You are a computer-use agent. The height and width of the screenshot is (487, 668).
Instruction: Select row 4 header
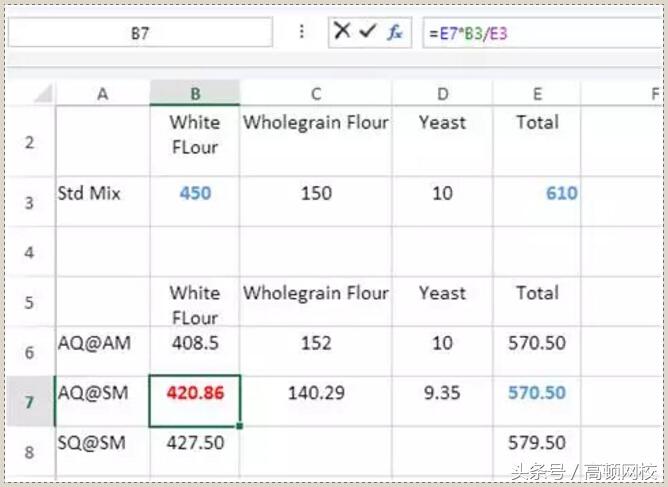(29, 252)
